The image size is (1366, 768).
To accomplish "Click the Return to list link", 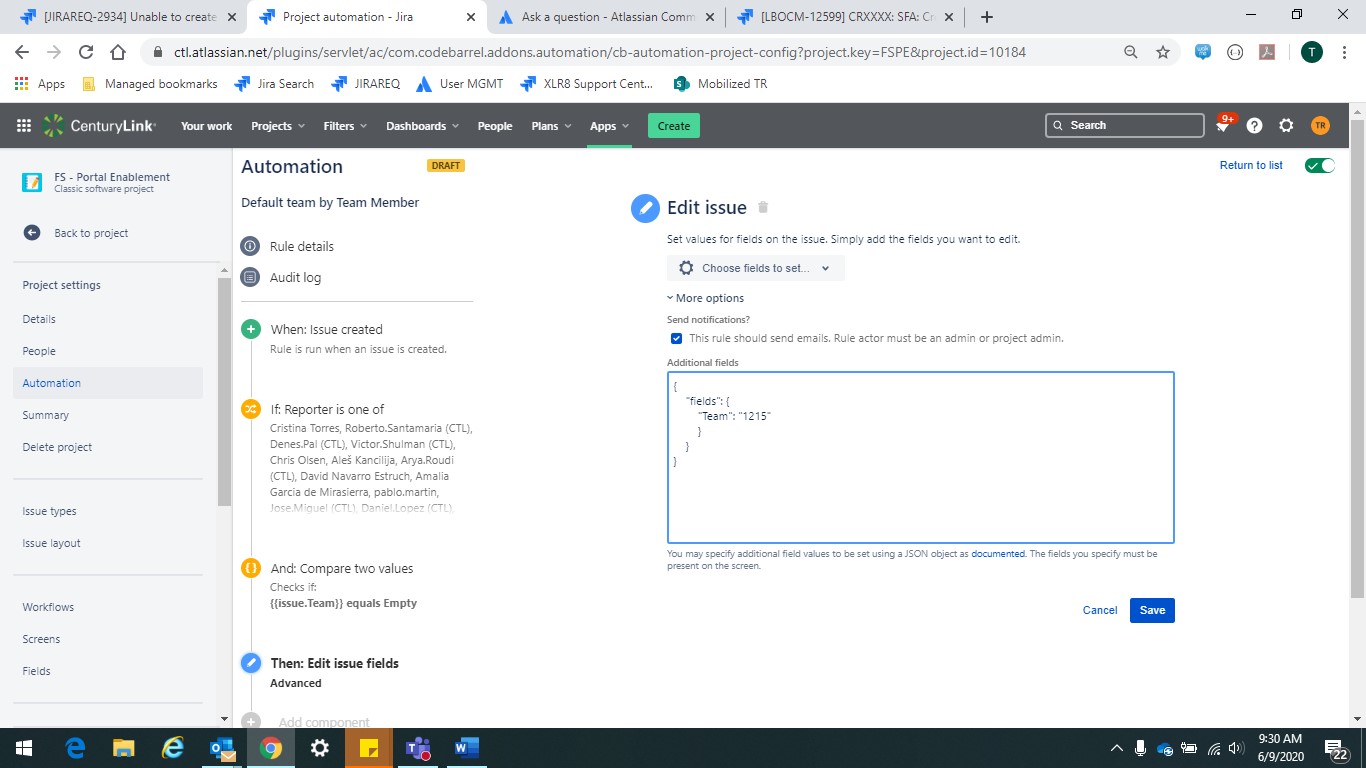I will 1251,166.
